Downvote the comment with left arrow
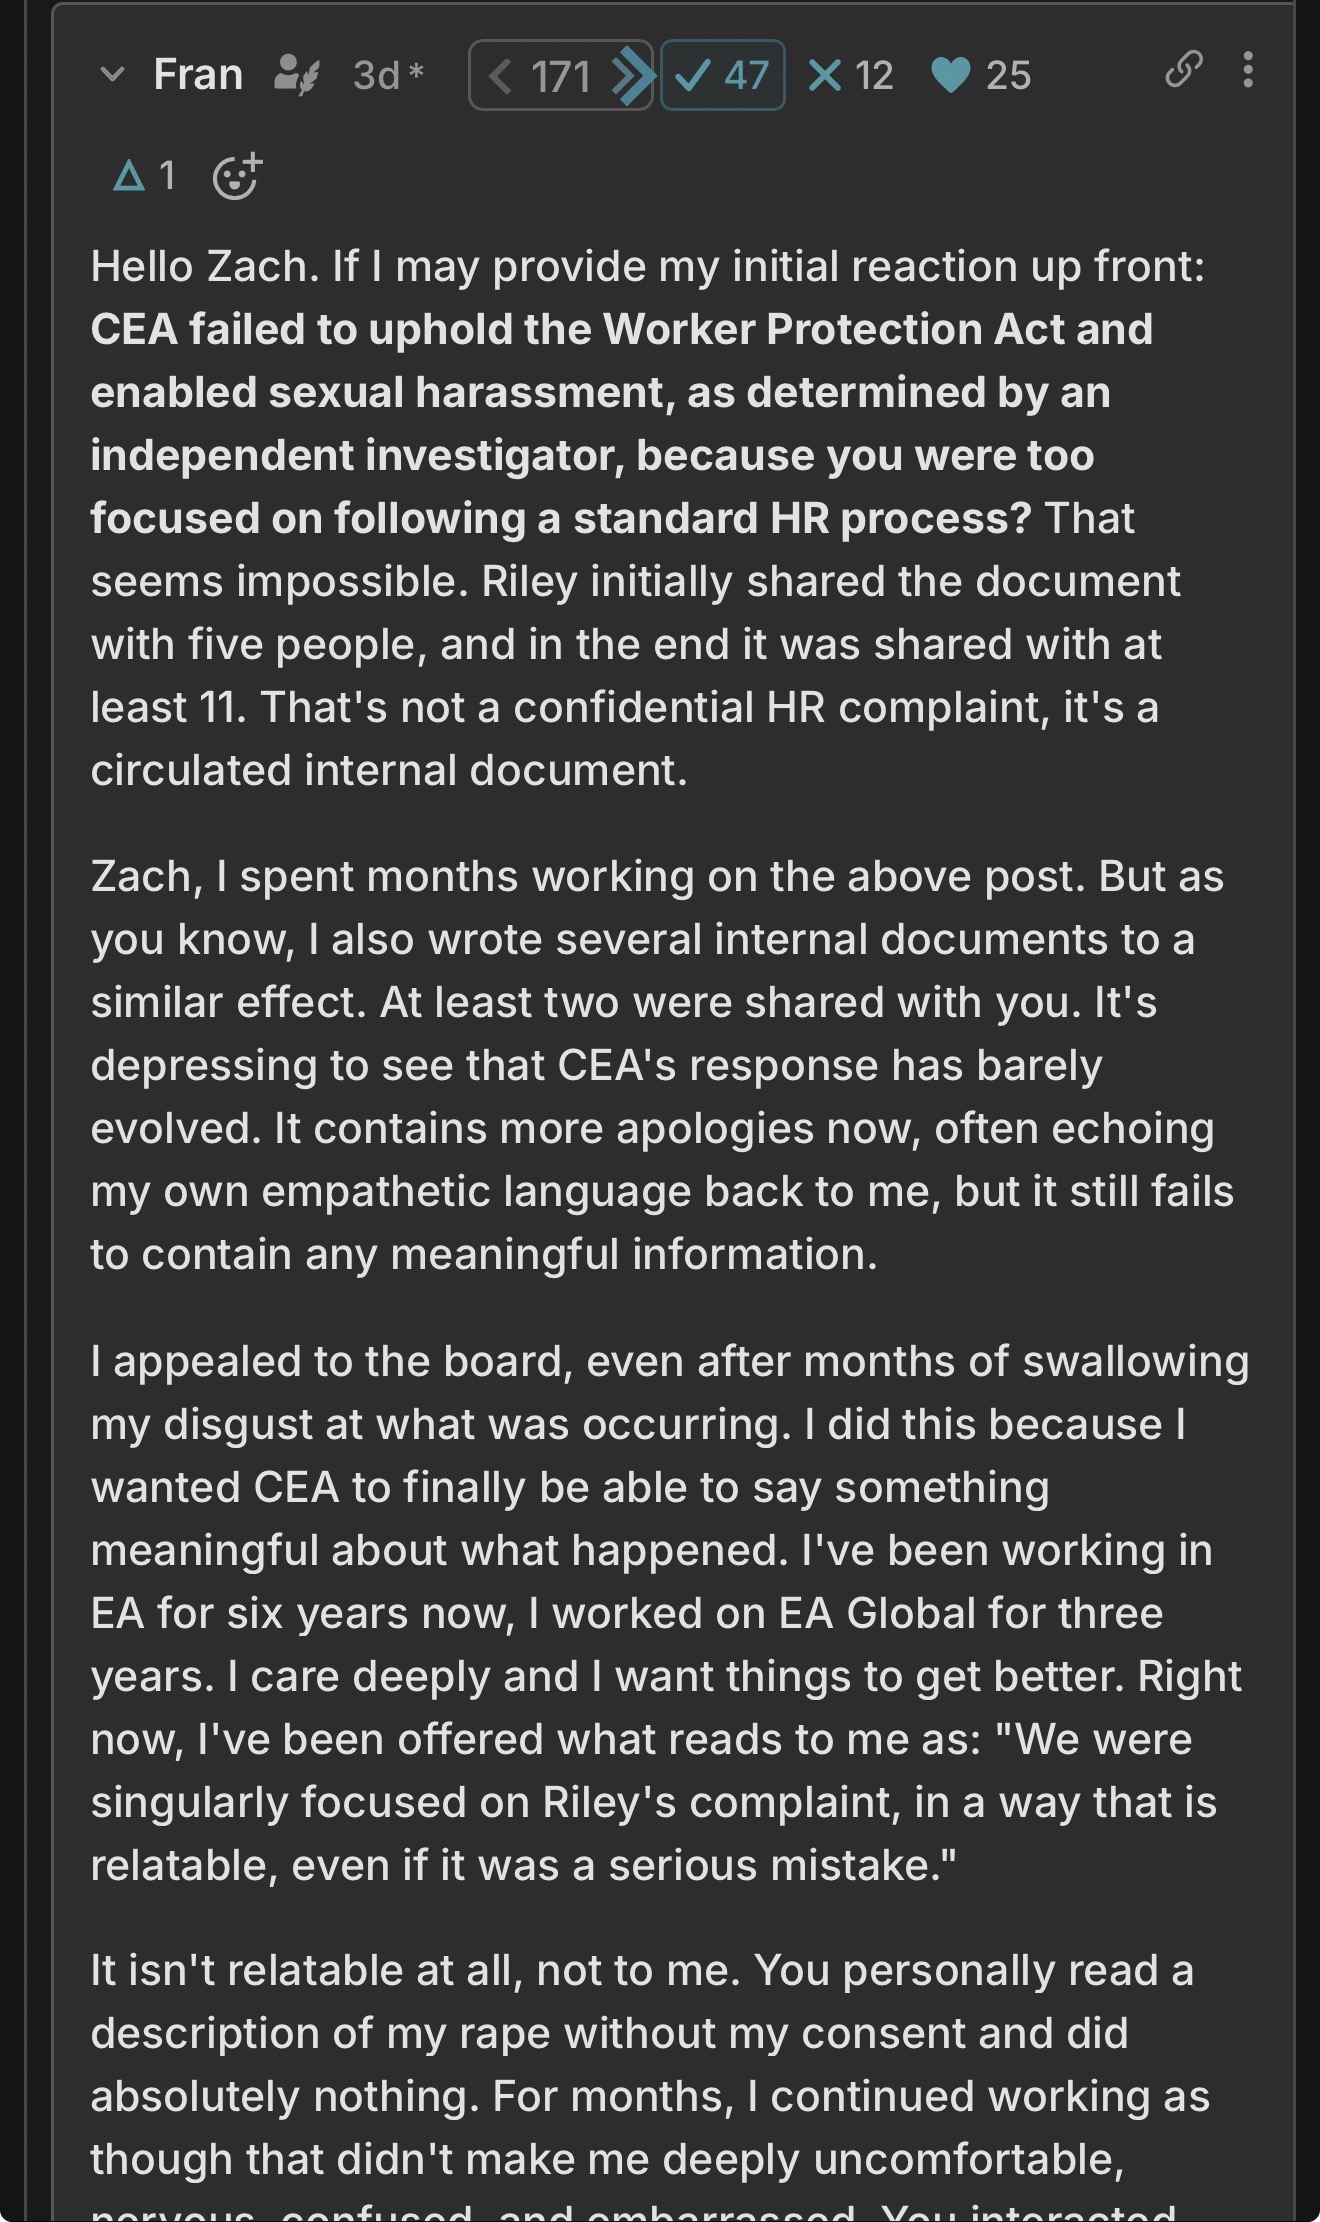This screenshot has width=1320, height=2222. click(502, 76)
